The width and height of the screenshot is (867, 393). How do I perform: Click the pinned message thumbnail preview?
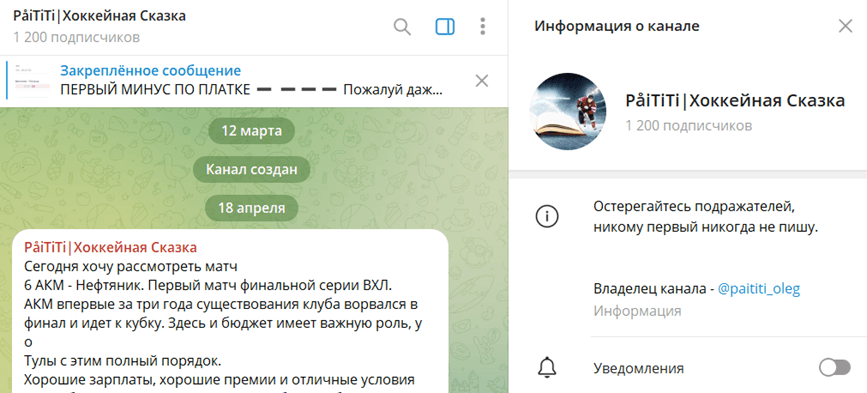[32, 81]
